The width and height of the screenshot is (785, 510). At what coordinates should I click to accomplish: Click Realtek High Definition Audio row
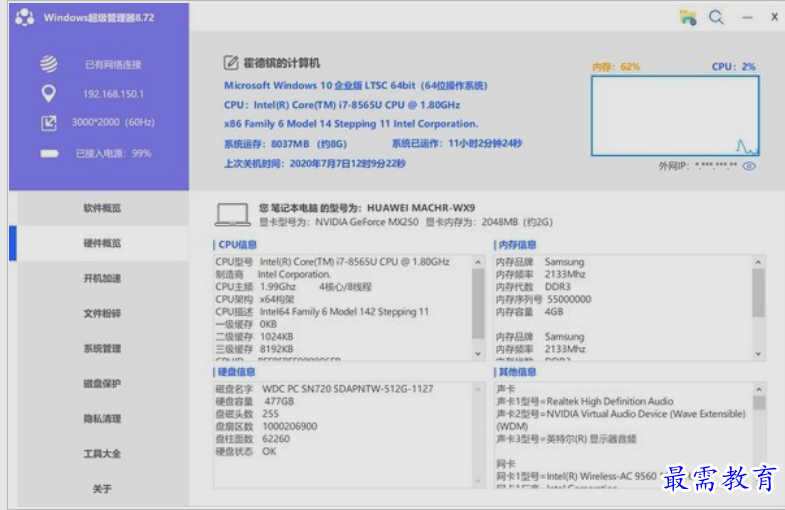pos(585,401)
